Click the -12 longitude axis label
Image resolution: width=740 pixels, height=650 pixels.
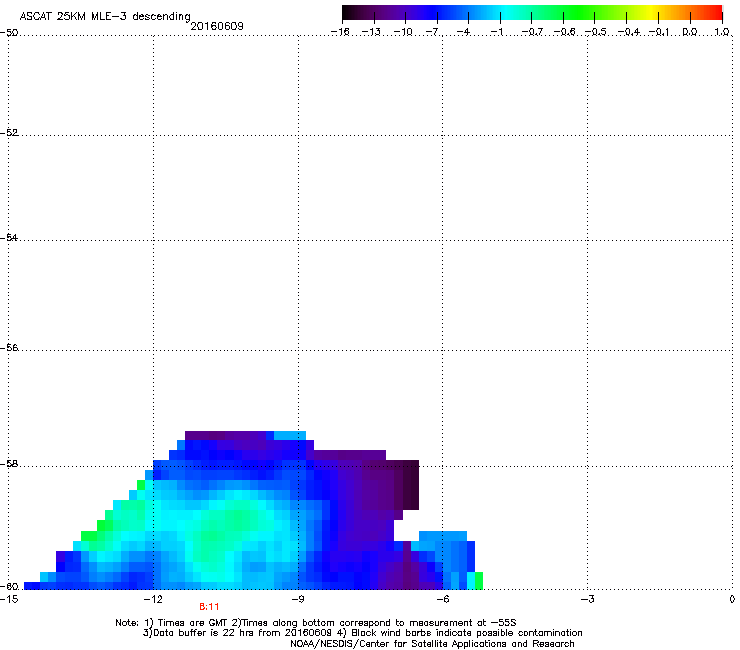[x=153, y=599]
